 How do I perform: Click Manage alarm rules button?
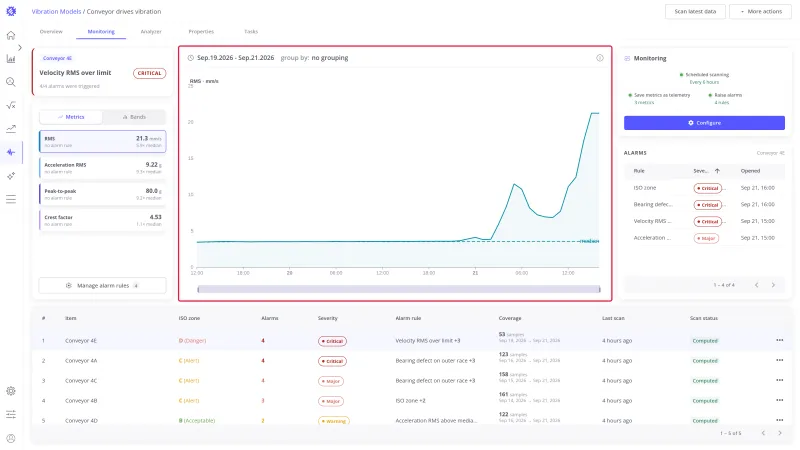103,286
